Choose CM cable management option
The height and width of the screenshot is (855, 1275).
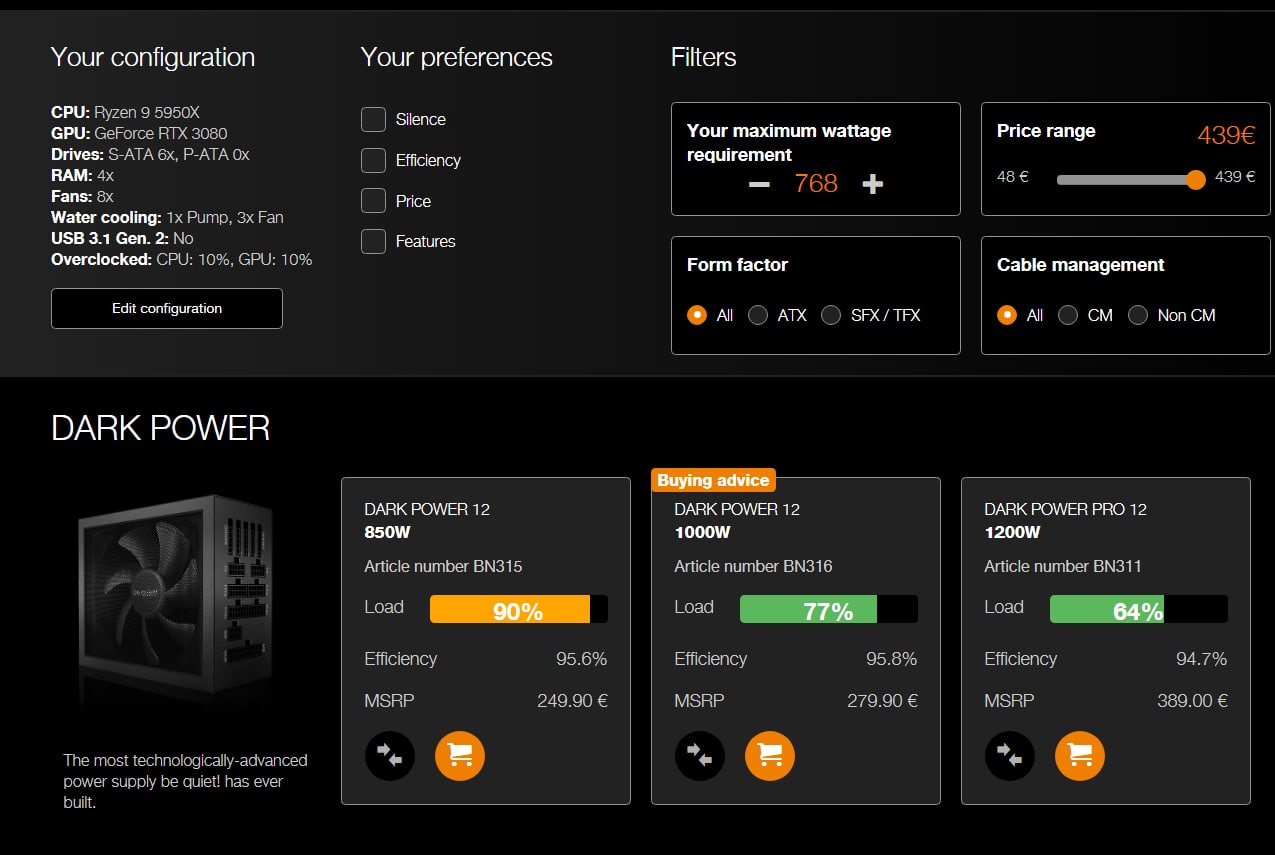pos(1068,315)
